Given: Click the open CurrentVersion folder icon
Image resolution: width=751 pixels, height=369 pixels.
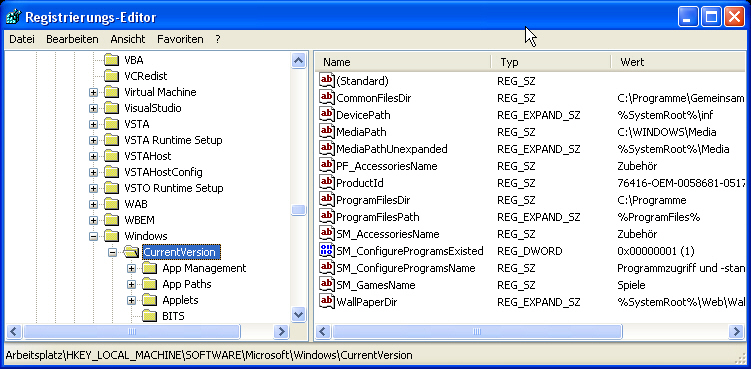Looking at the screenshot, I should [131, 252].
